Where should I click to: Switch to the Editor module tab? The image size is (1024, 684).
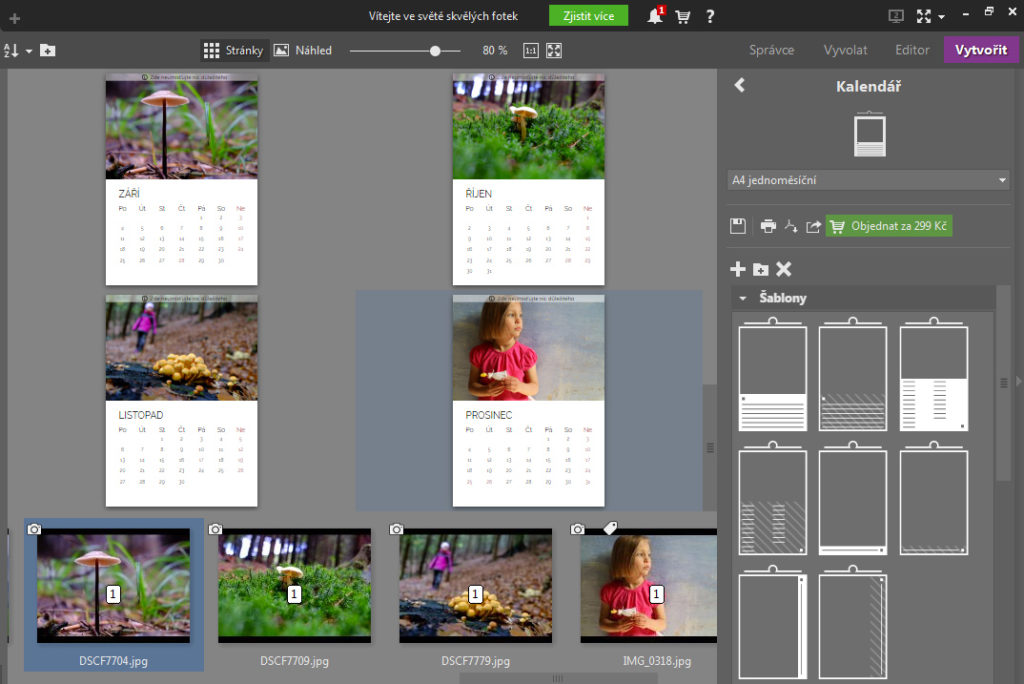[911, 50]
